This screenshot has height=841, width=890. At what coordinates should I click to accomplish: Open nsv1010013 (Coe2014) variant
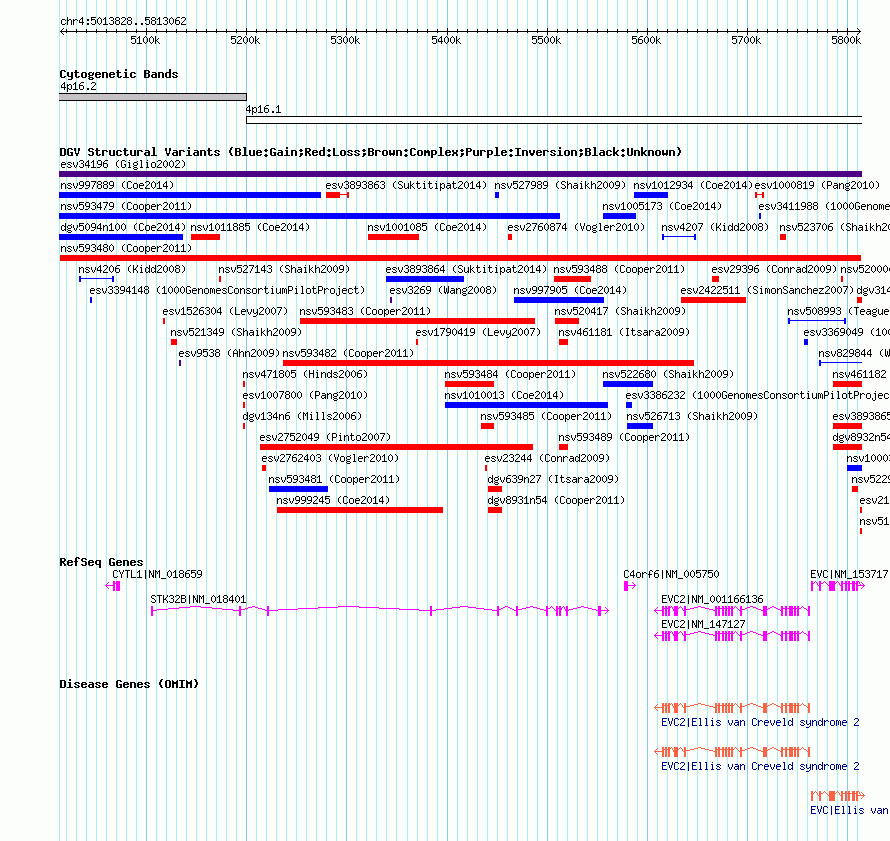[504, 395]
